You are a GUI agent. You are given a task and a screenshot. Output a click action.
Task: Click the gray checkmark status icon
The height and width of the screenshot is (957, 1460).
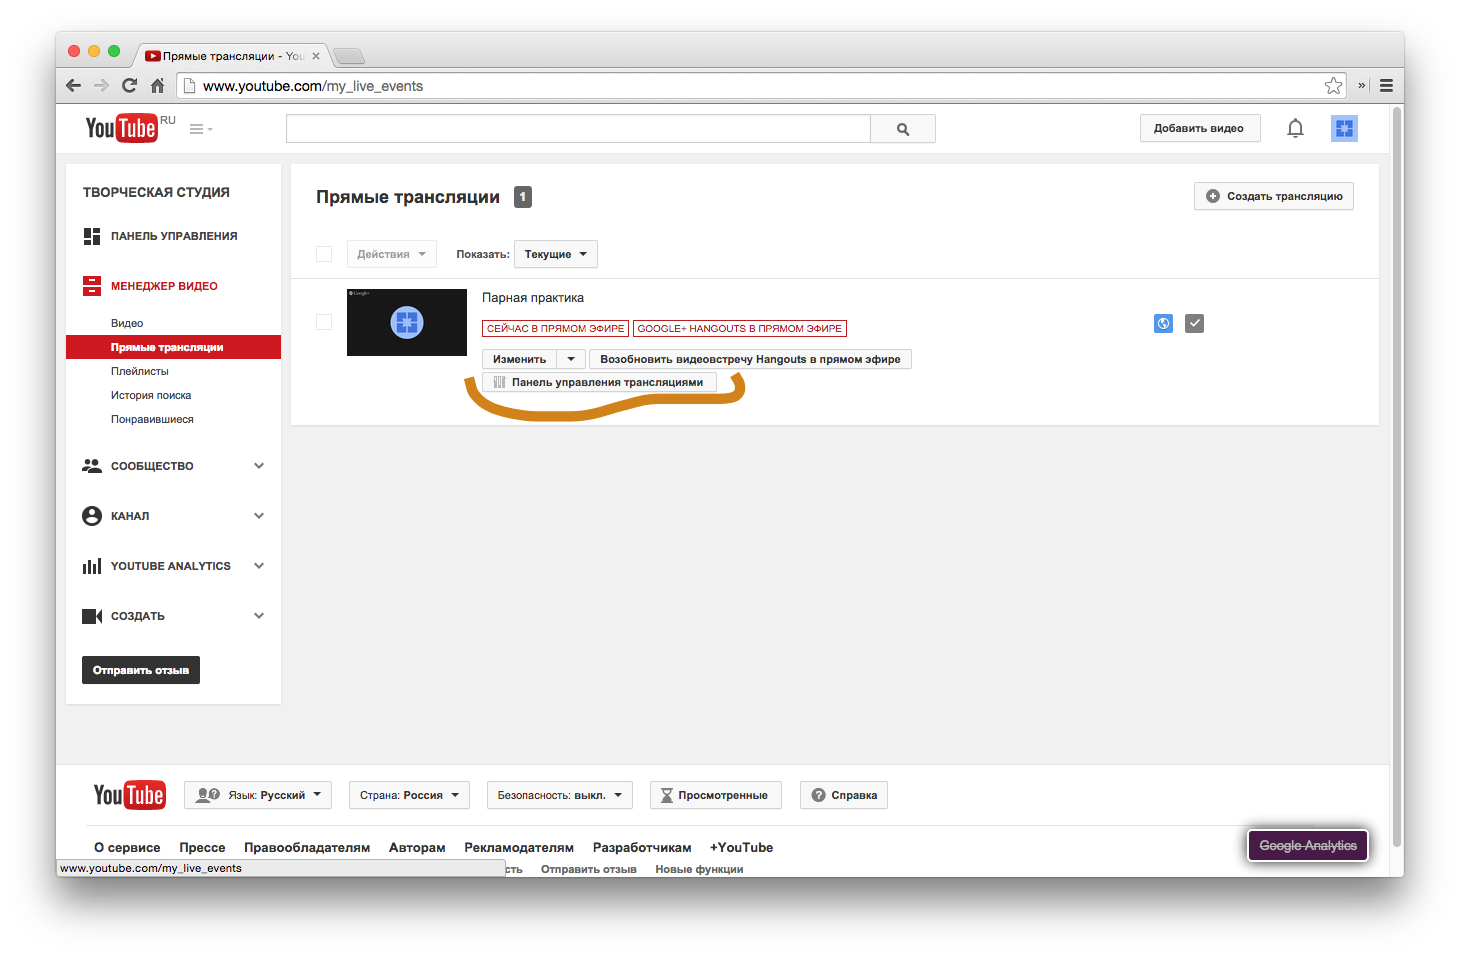(1194, 323)
